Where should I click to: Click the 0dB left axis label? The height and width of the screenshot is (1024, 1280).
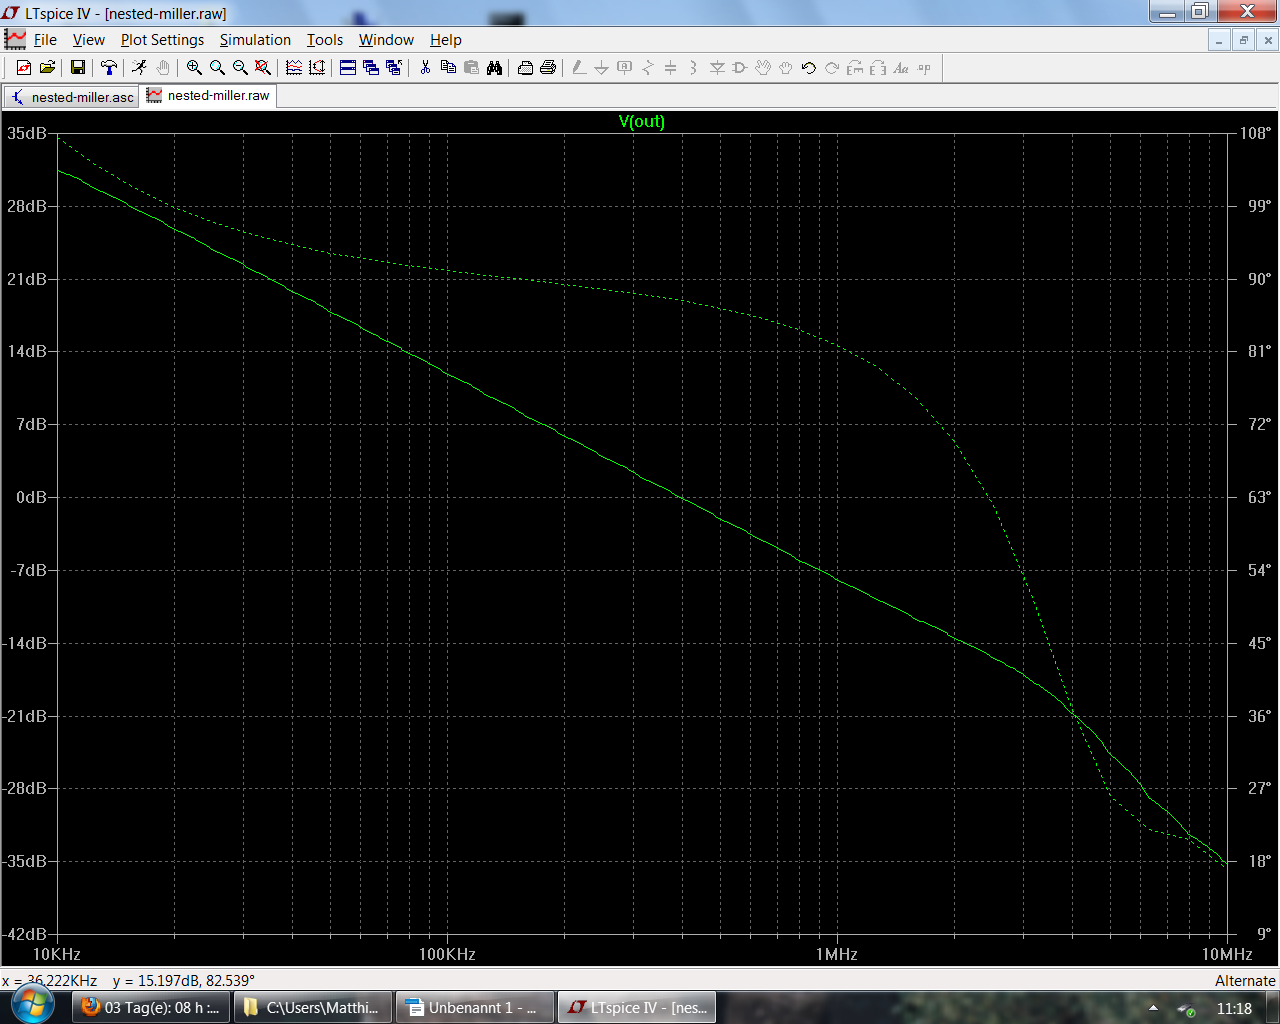click(31, 497)
